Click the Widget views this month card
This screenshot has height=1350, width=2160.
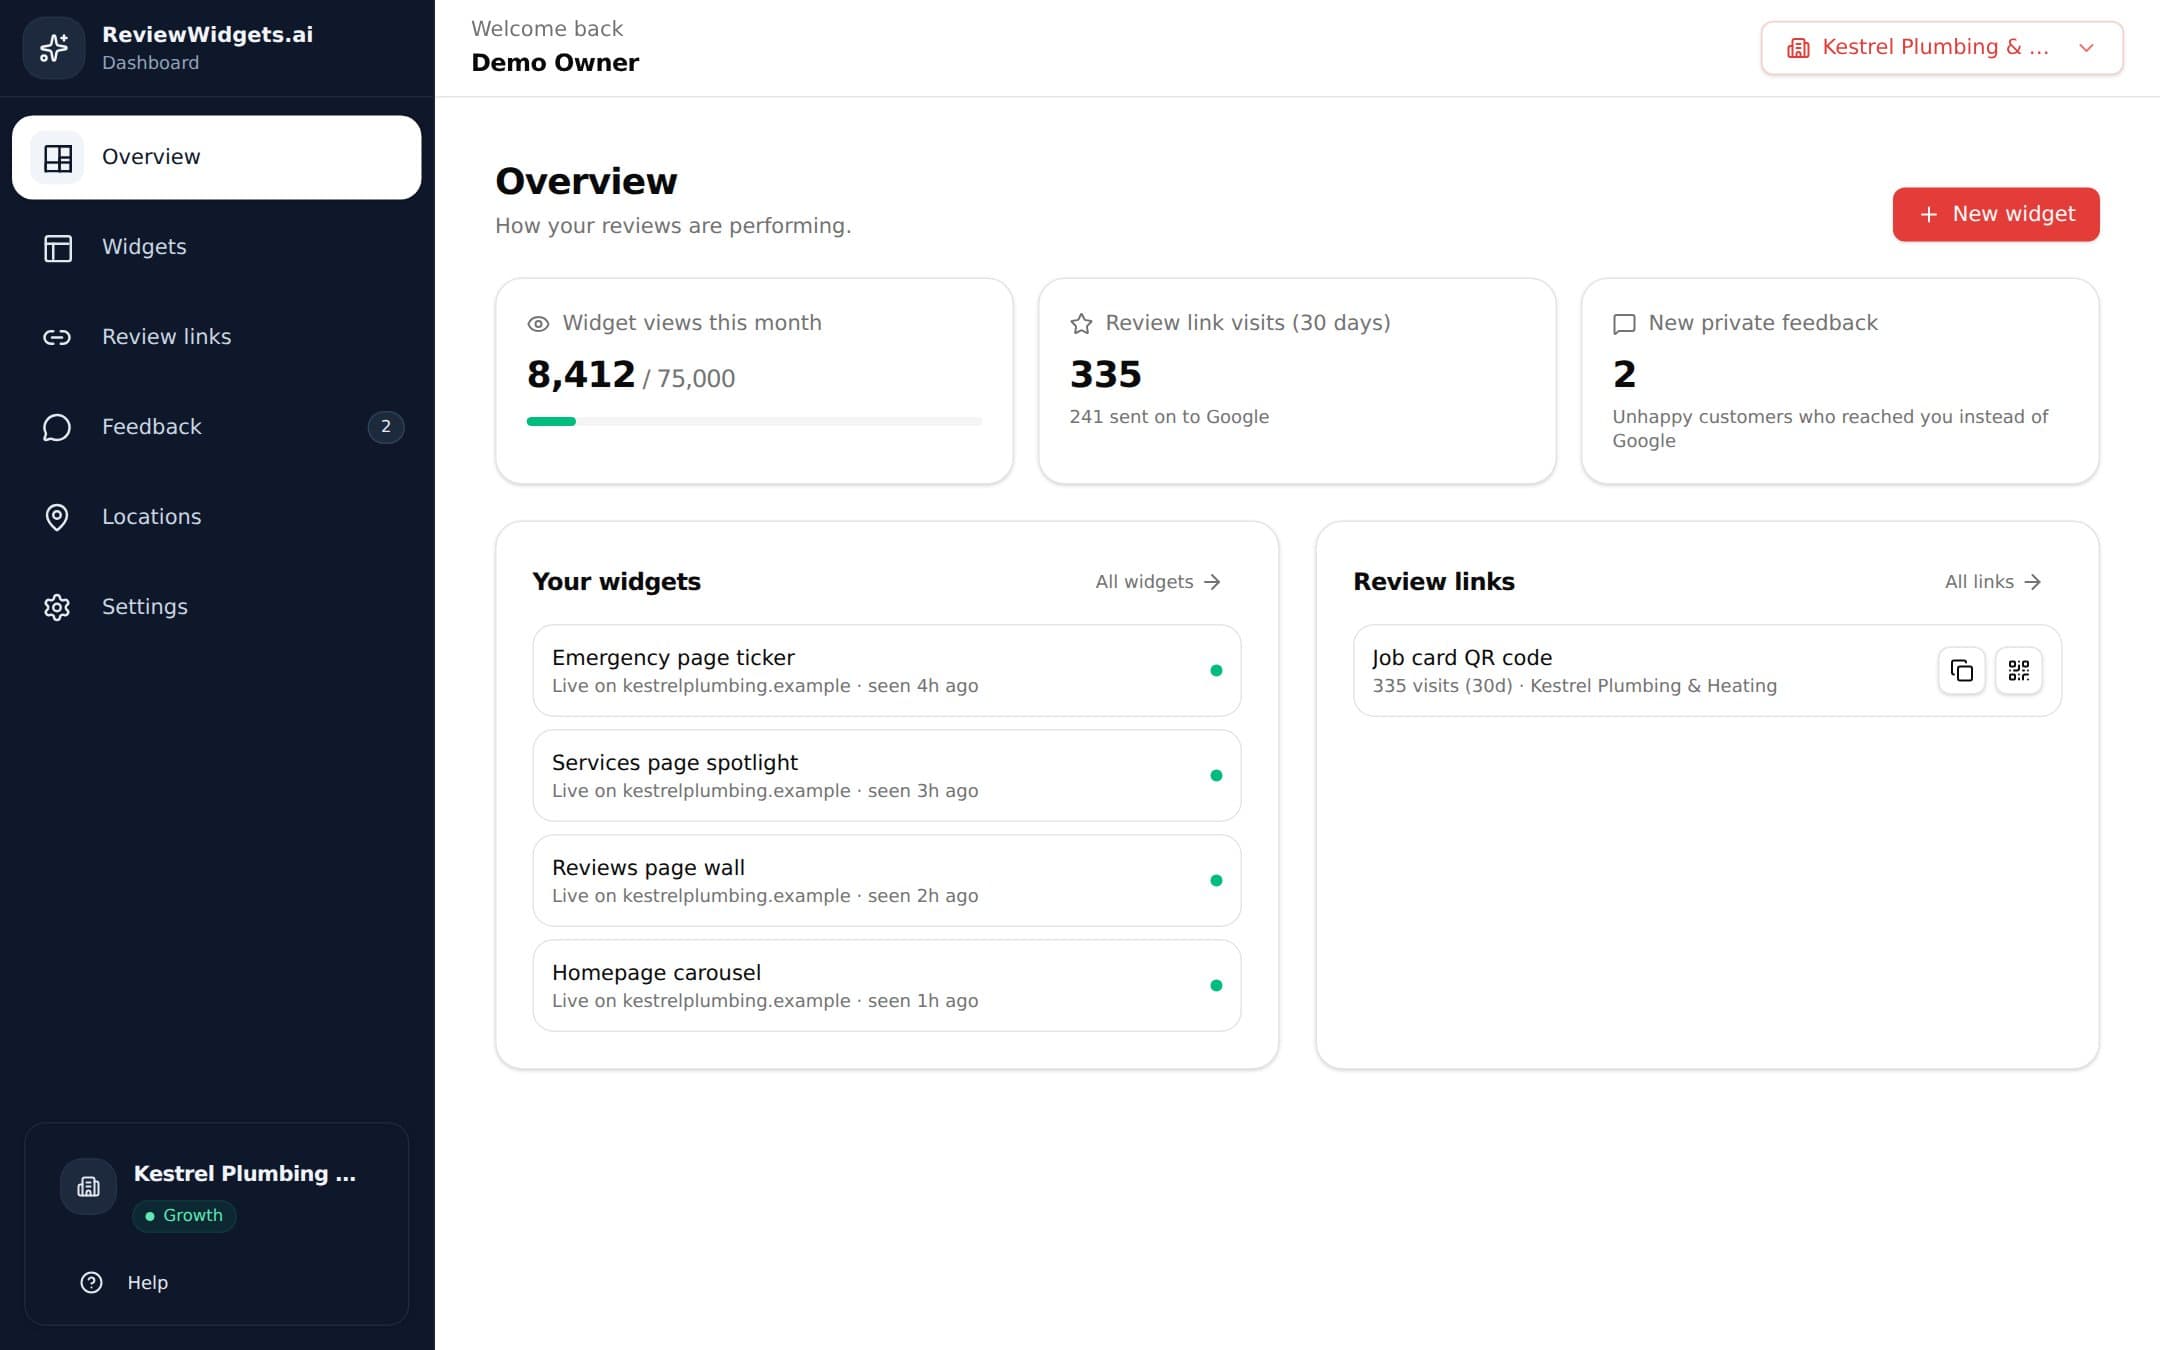754,381
